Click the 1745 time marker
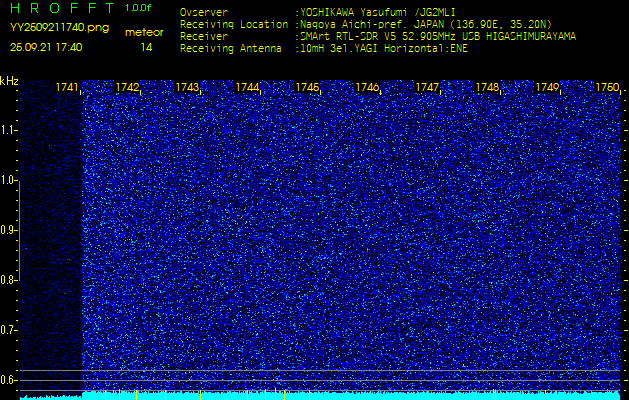Screen dimensions: 629x400 pos(307,87)
